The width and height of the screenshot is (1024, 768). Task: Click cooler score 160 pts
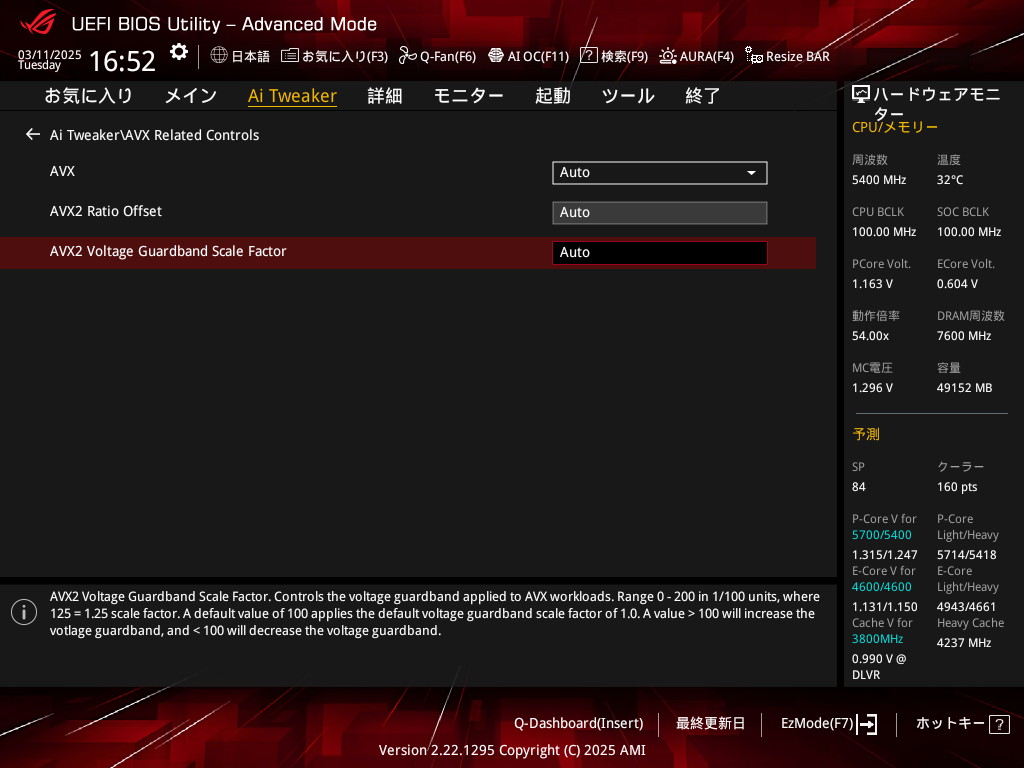point(957,487)
